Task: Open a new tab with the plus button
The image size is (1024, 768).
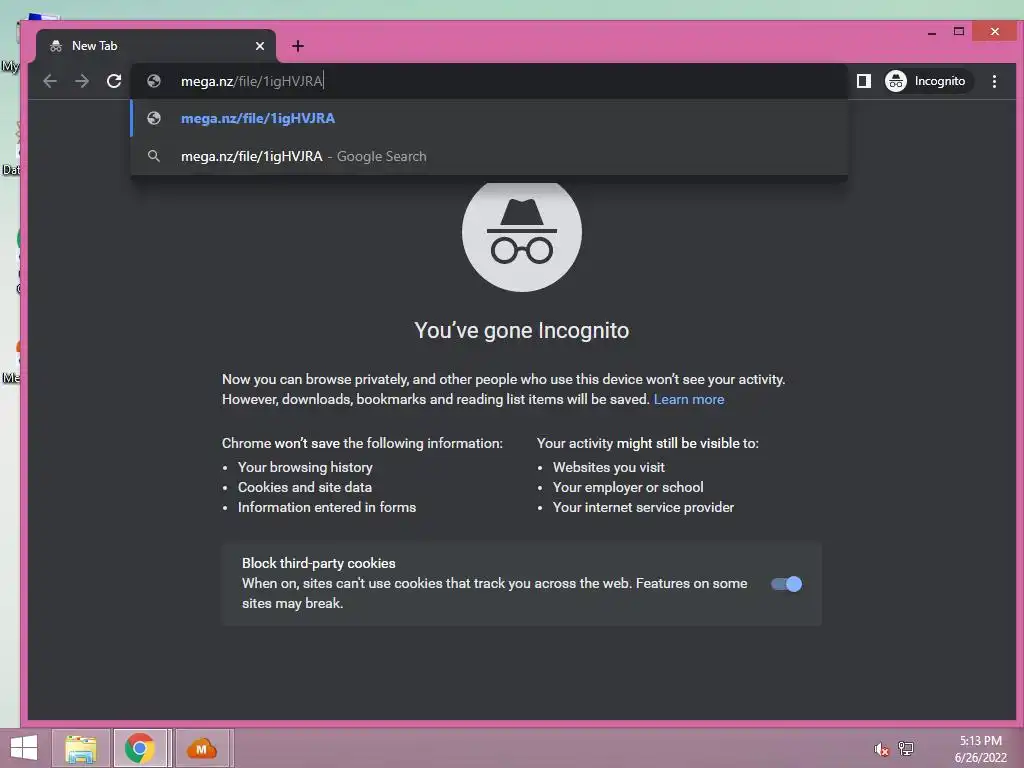Action: tap(298, 46)
